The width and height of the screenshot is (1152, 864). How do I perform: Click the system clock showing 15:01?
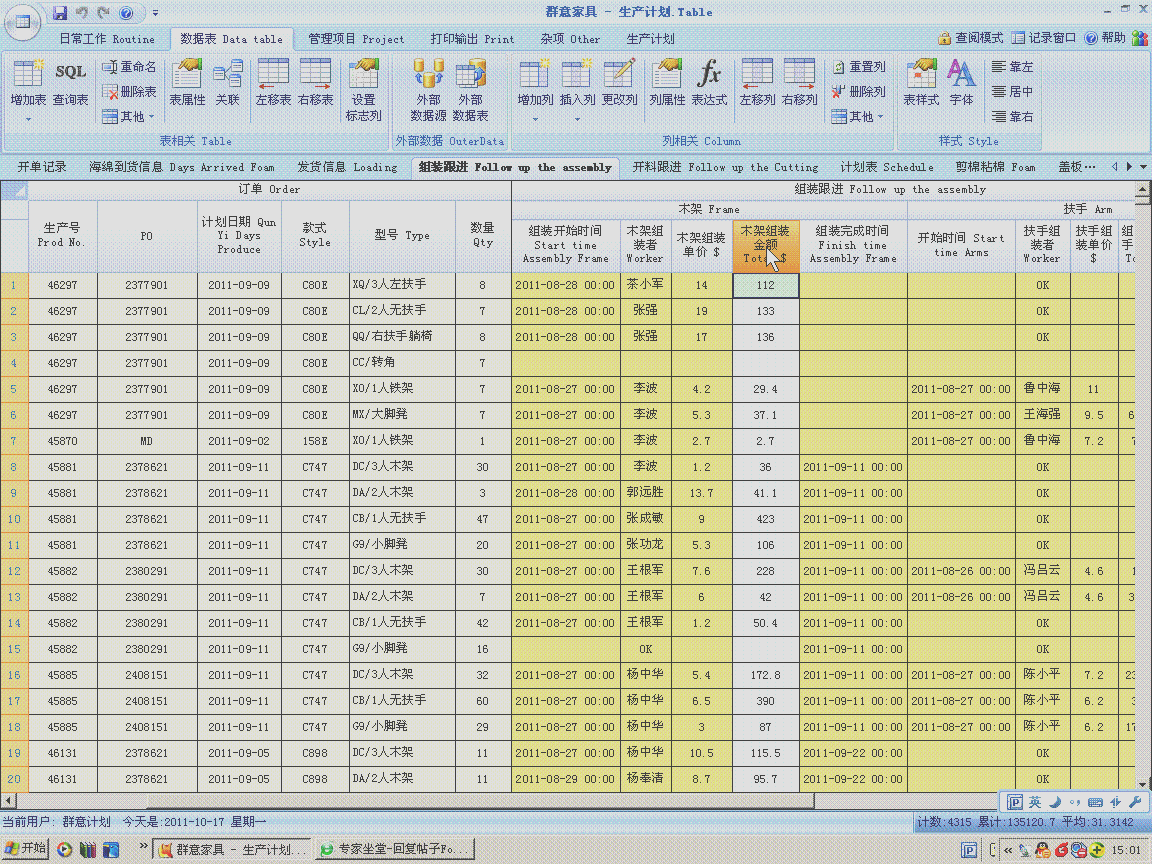point(1126,850)
